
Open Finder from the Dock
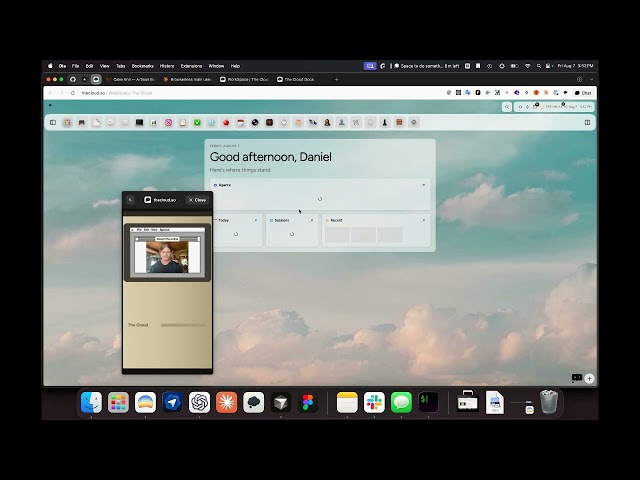coord(91,402)
